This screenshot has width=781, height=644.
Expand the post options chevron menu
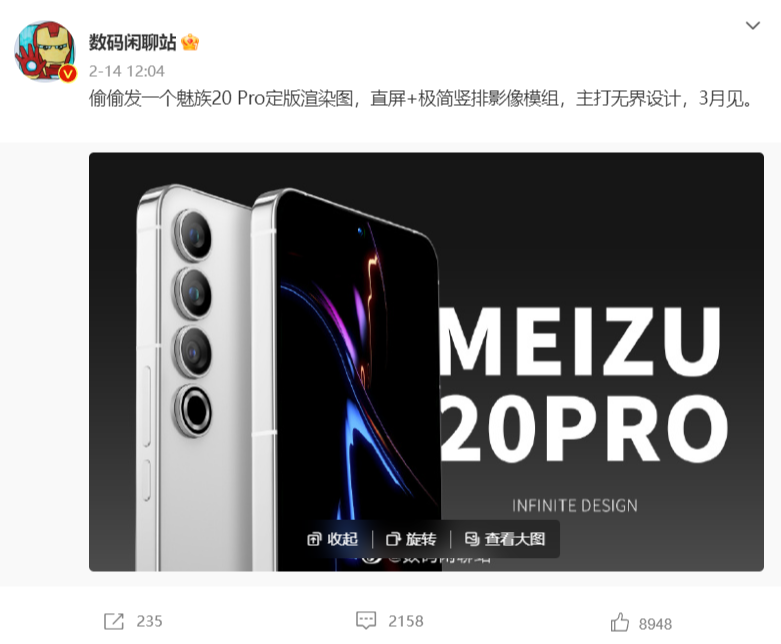coord(753,25)
